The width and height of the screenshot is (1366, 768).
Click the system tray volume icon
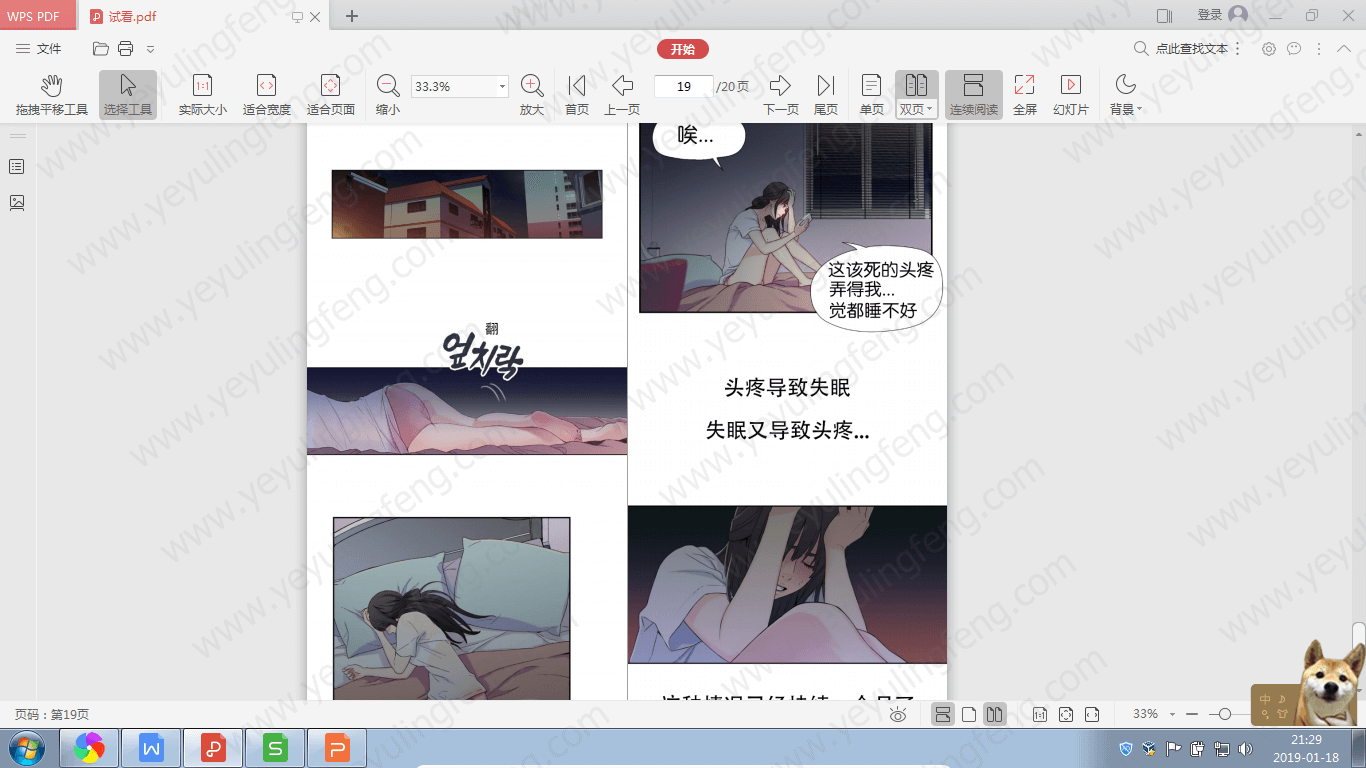(x=1245, y=748)
